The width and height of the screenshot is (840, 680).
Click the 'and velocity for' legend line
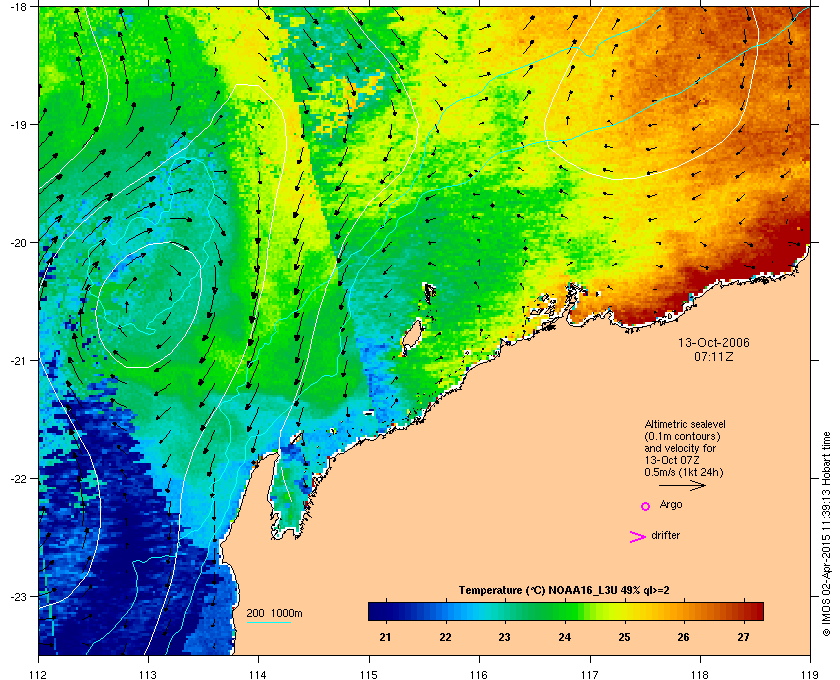coord(680,448)
